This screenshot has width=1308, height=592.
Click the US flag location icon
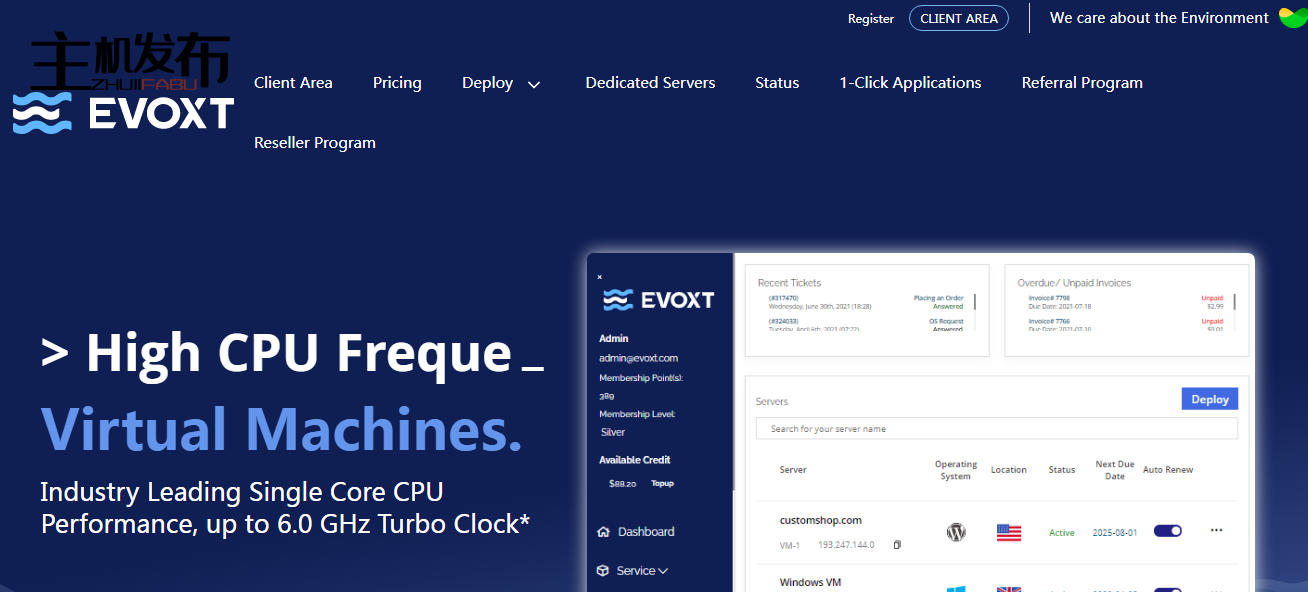point(1008,532)
